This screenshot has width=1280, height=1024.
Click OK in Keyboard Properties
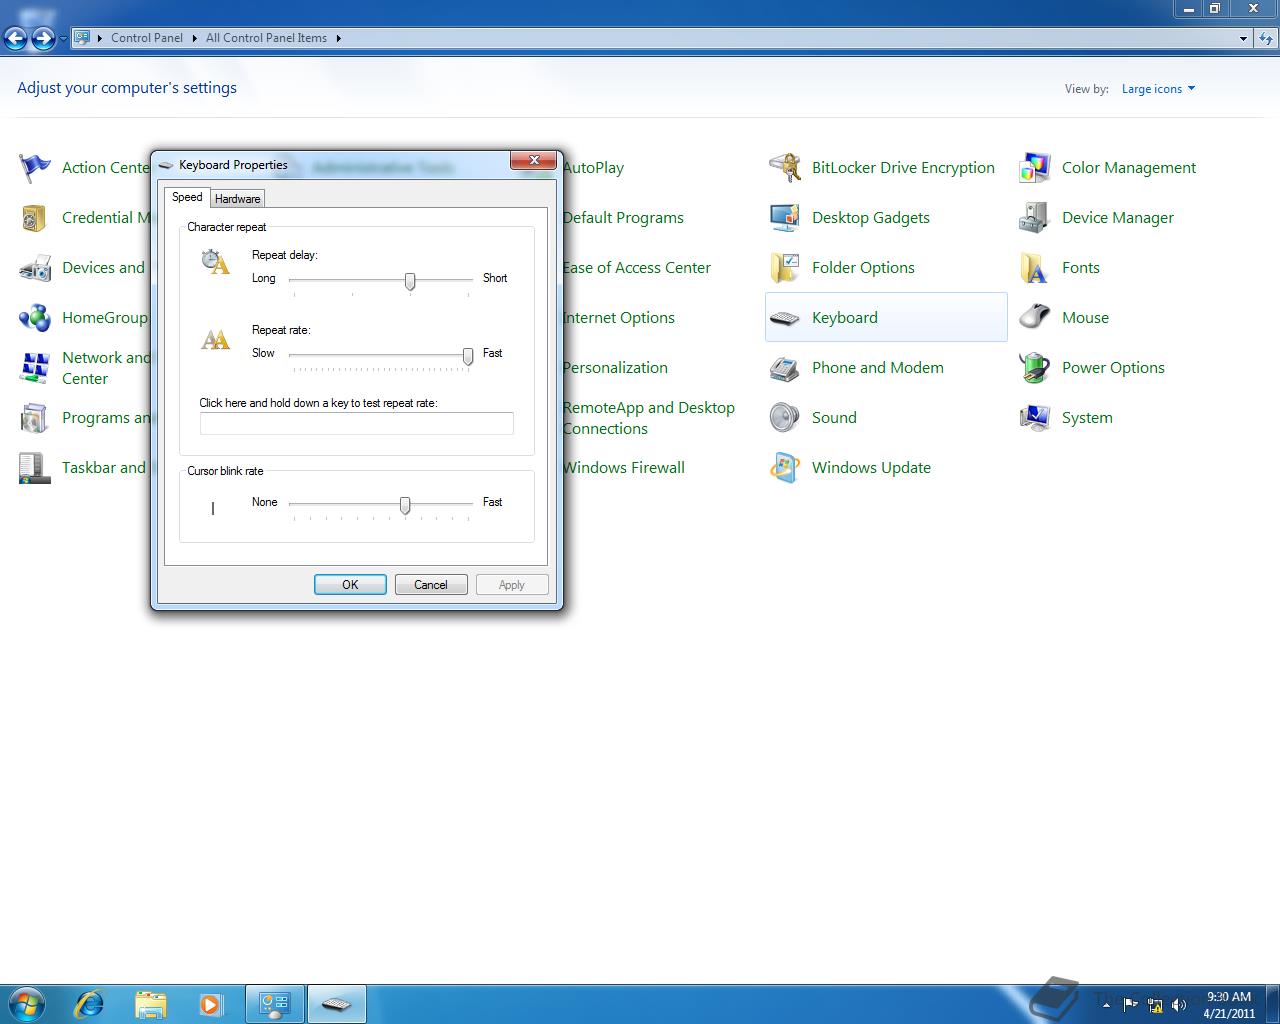[350, 585]
